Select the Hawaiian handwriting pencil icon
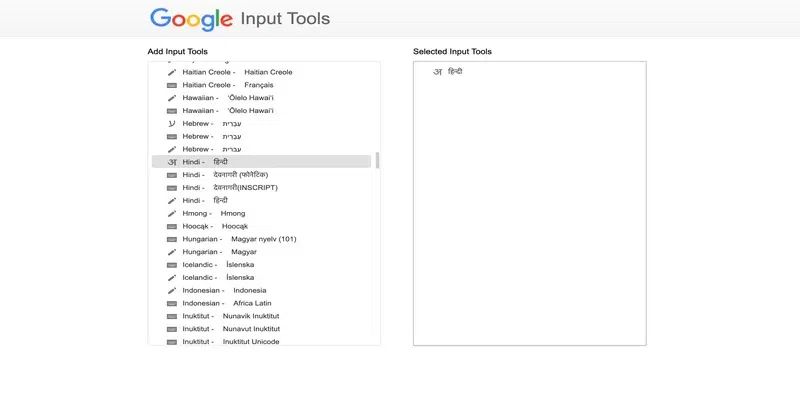This screenshot has height=400, width=800. pyautogui.click(x=172, y=98)
